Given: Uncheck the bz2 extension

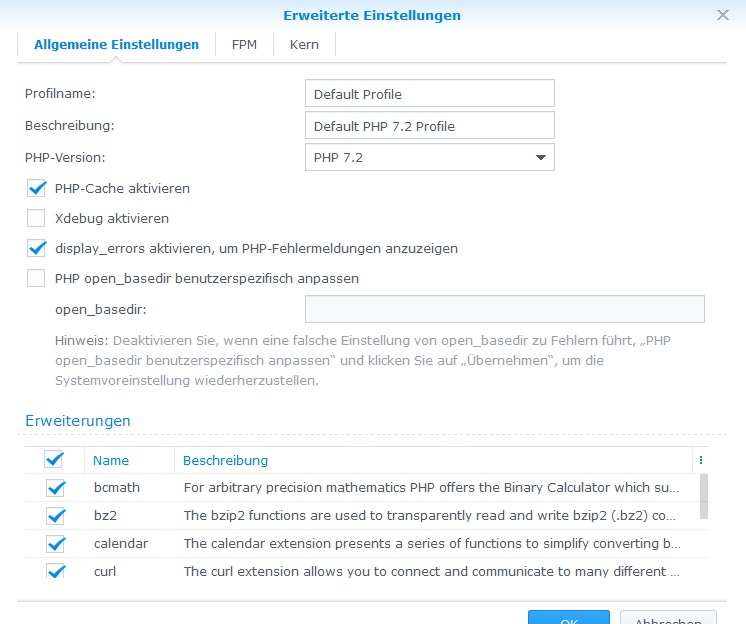Looking at the screenshot, I should 55,516.
